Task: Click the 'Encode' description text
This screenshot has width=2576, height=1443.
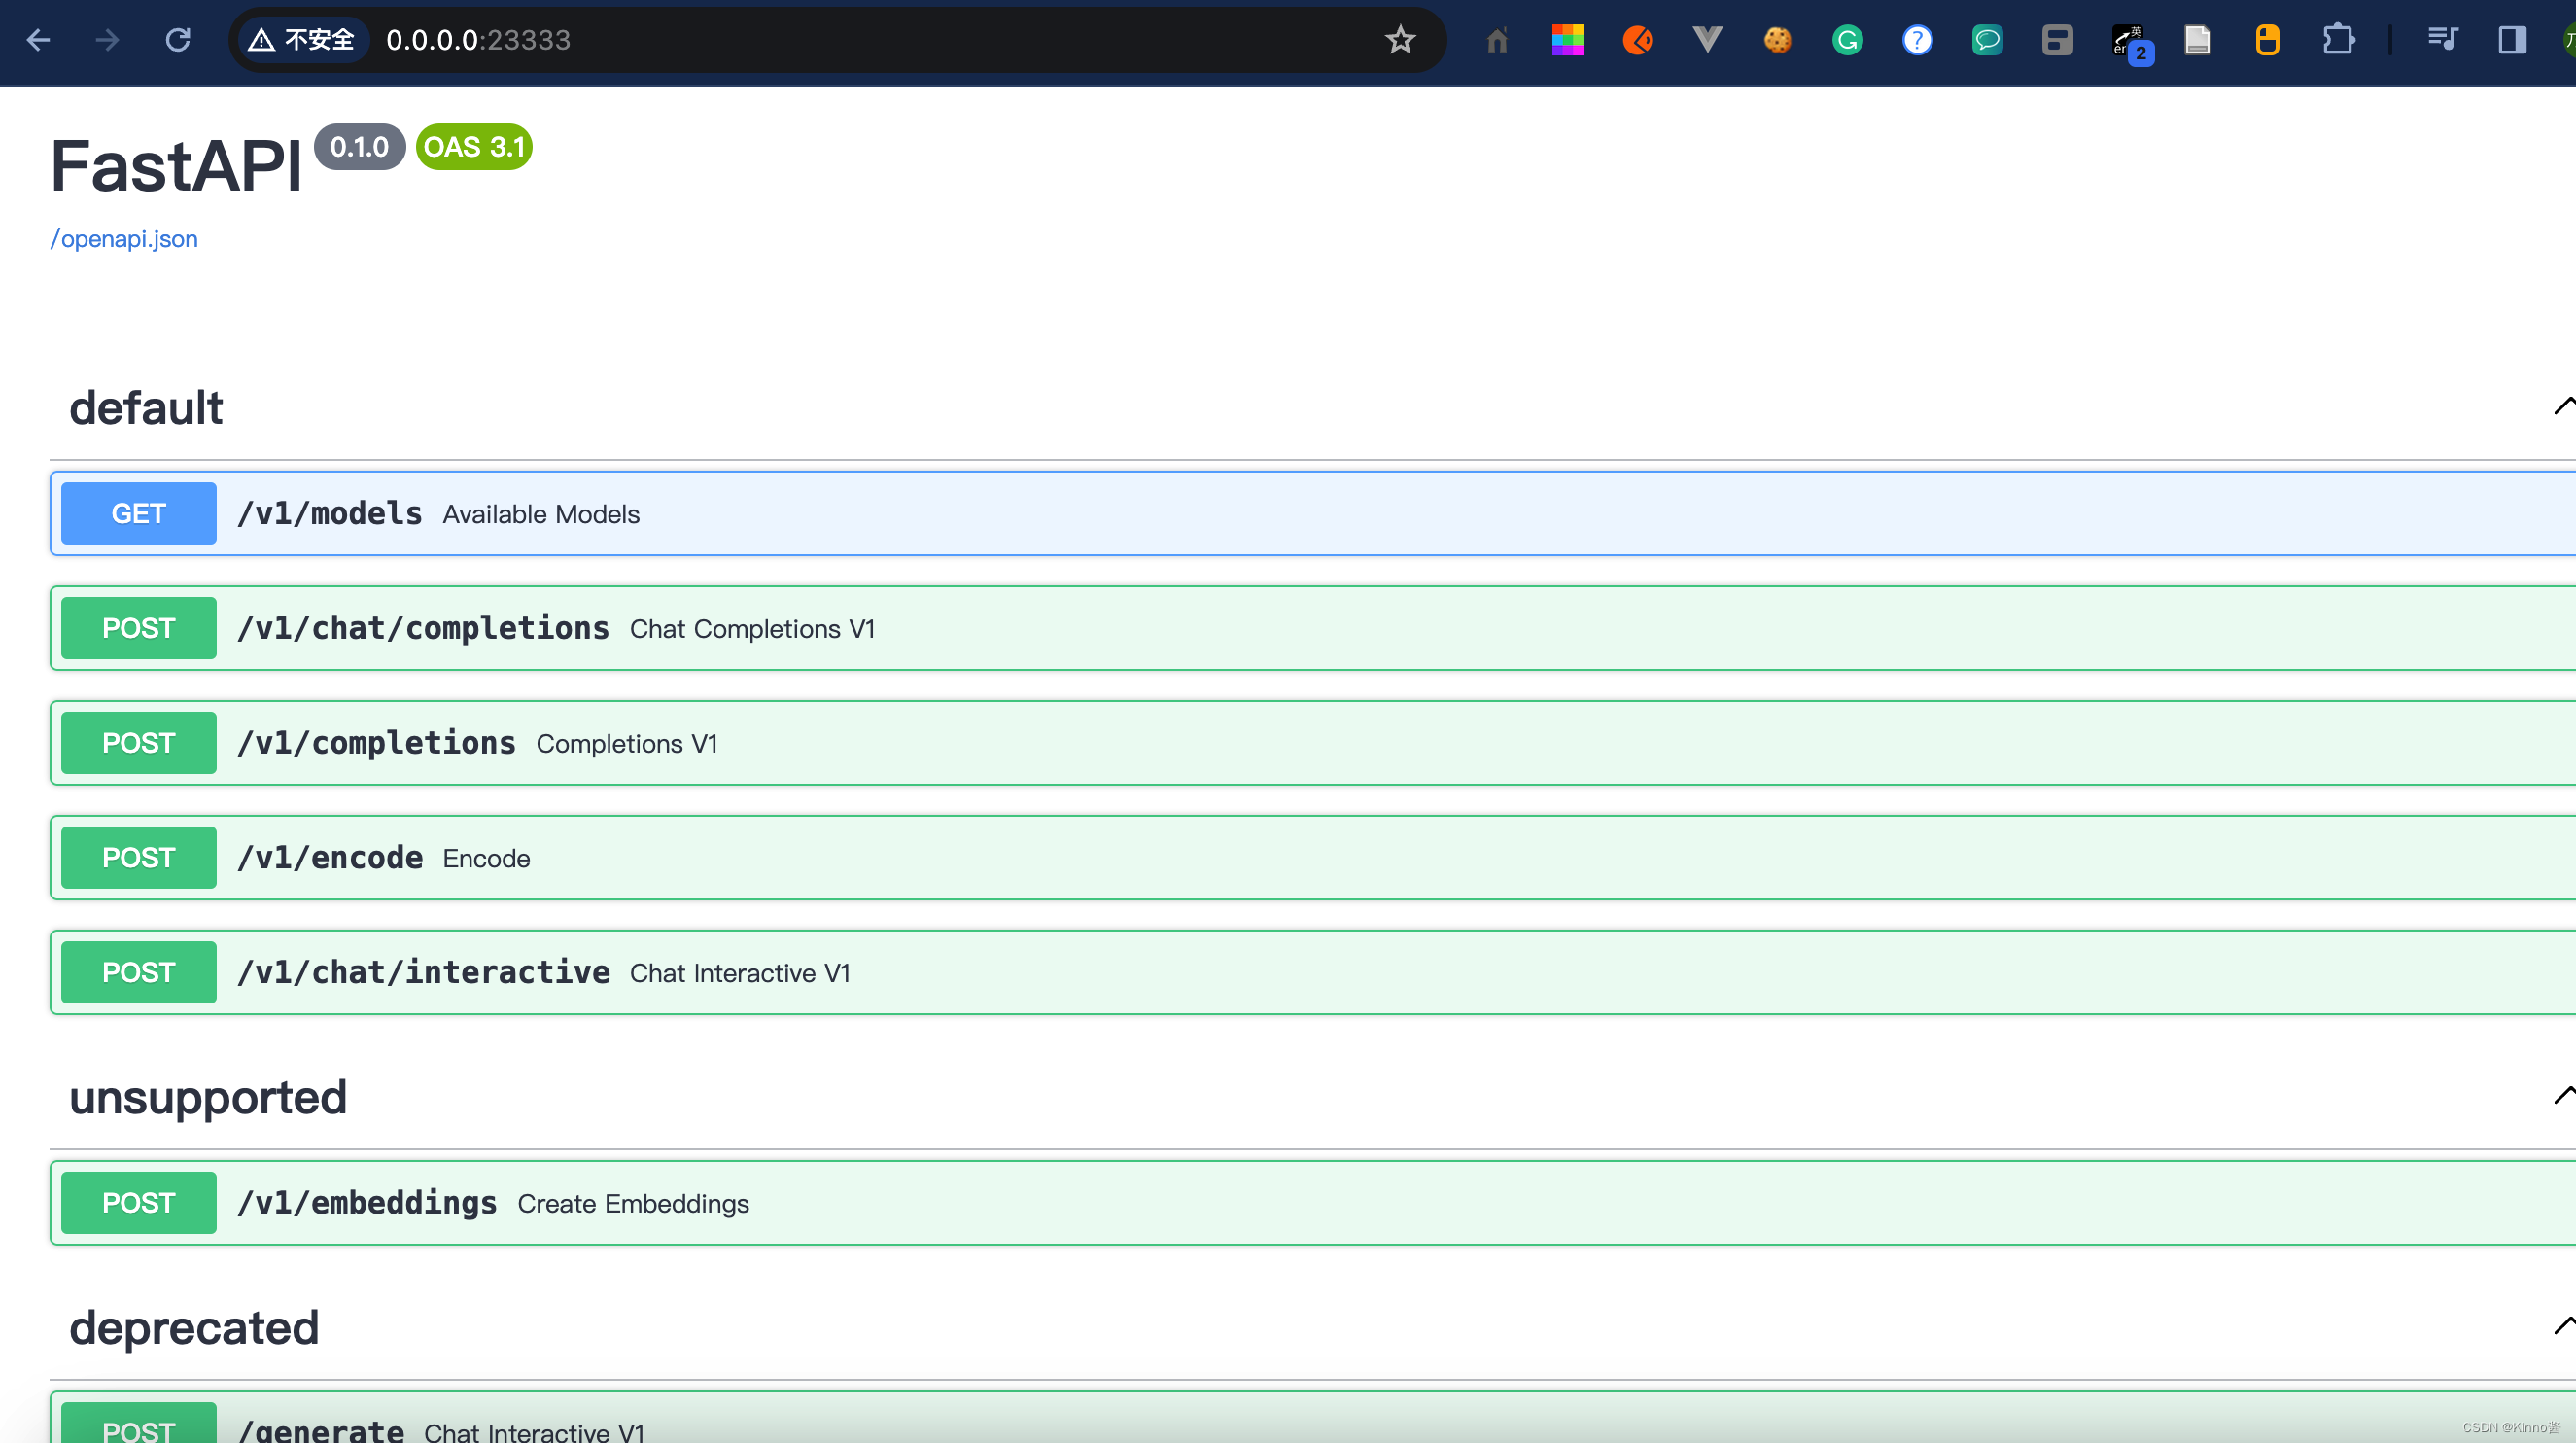Action: (486, 858)
